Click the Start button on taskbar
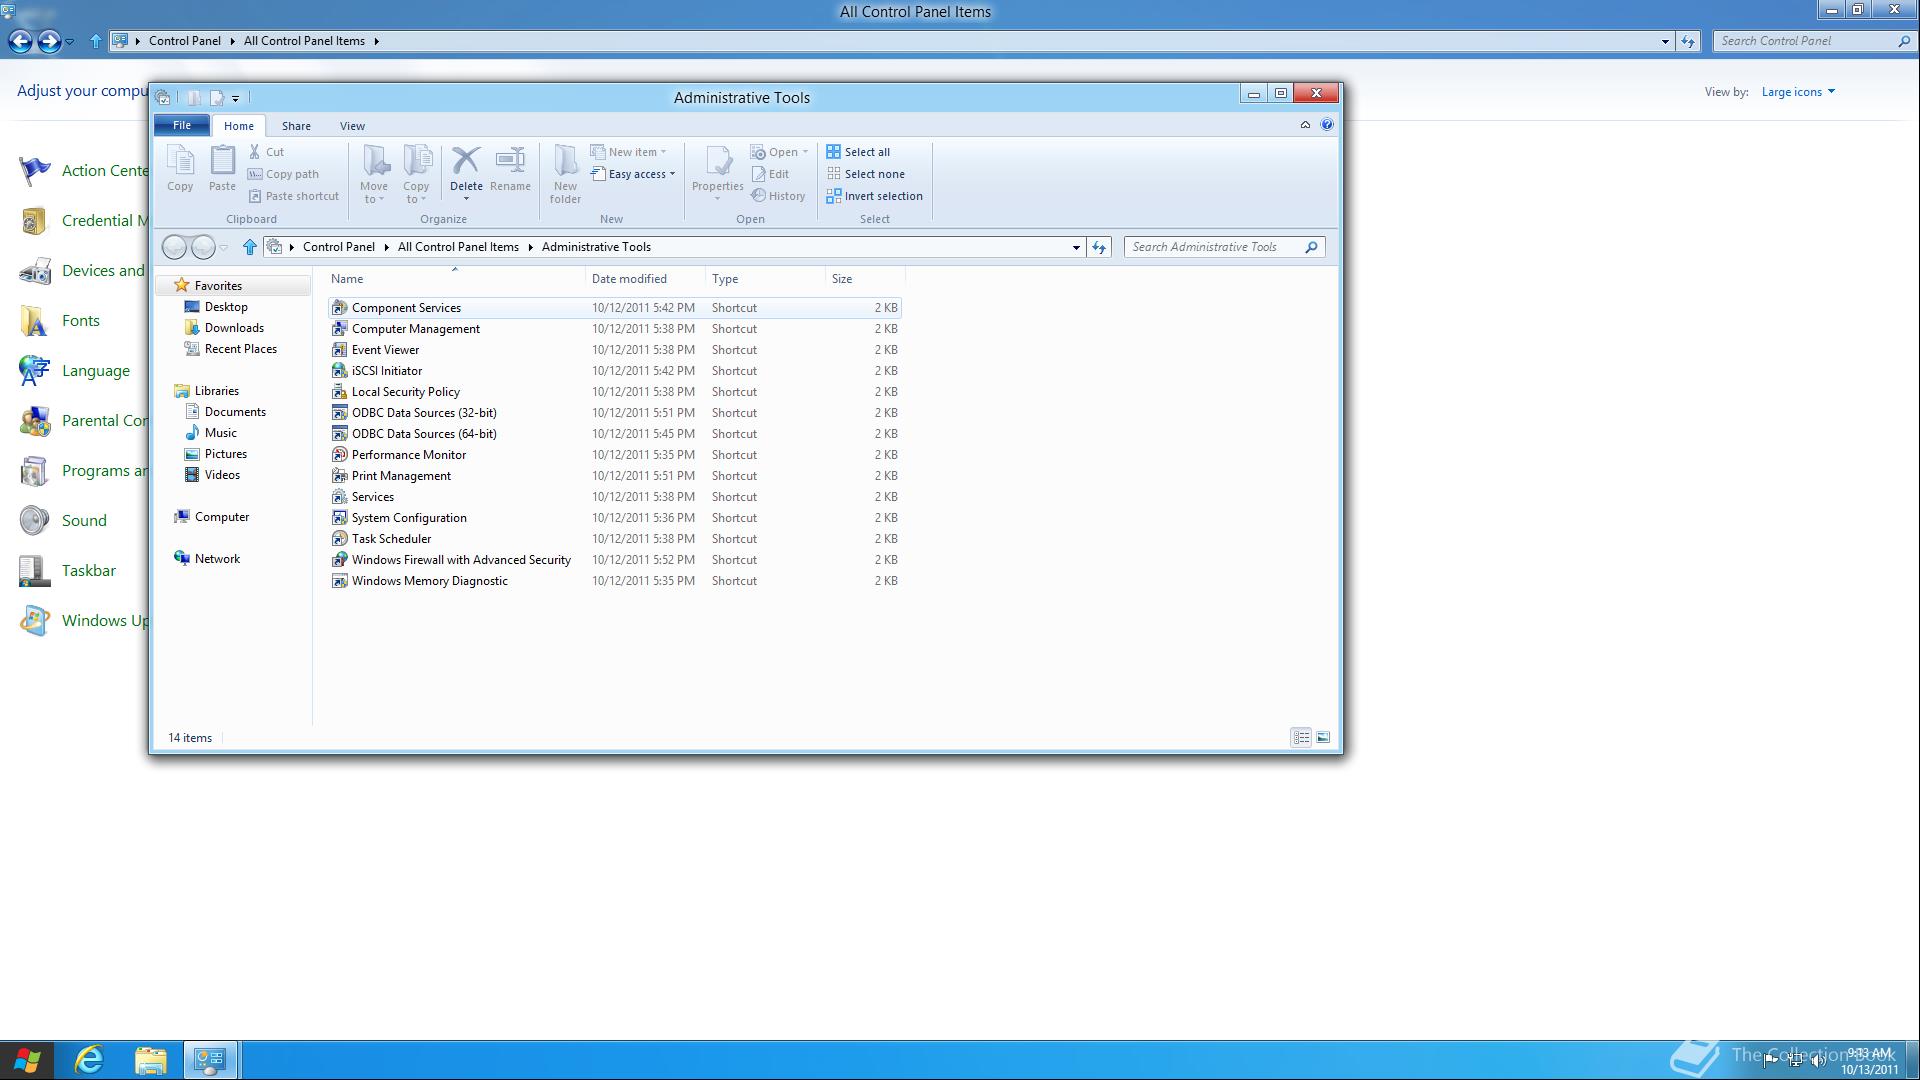 (27, 1060)
